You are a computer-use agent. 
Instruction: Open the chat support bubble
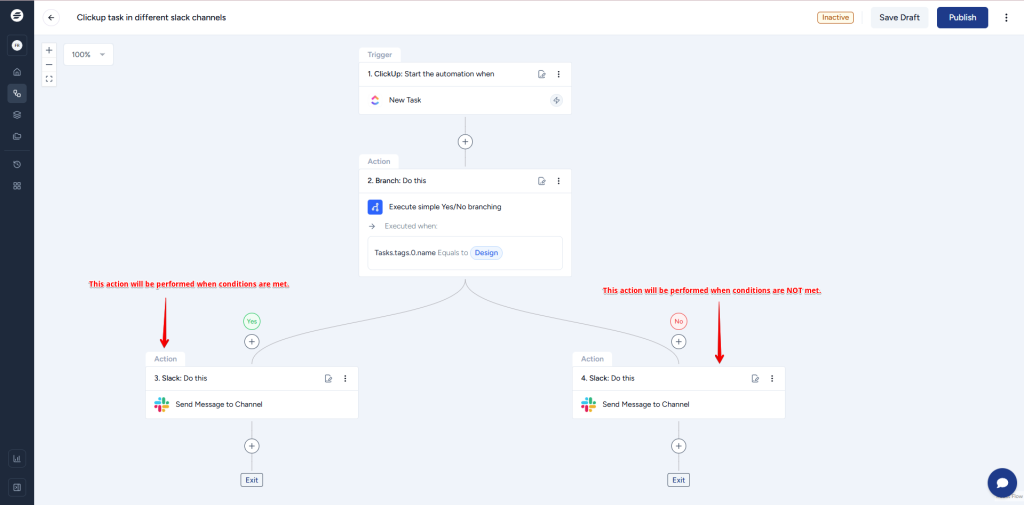point(1001,482)
